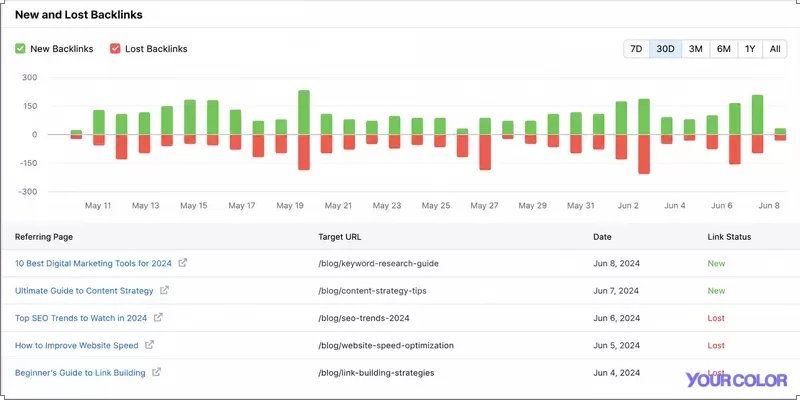Screen dimensions: 800x400
Task: Click the Target URL column header
Action: 340,237
